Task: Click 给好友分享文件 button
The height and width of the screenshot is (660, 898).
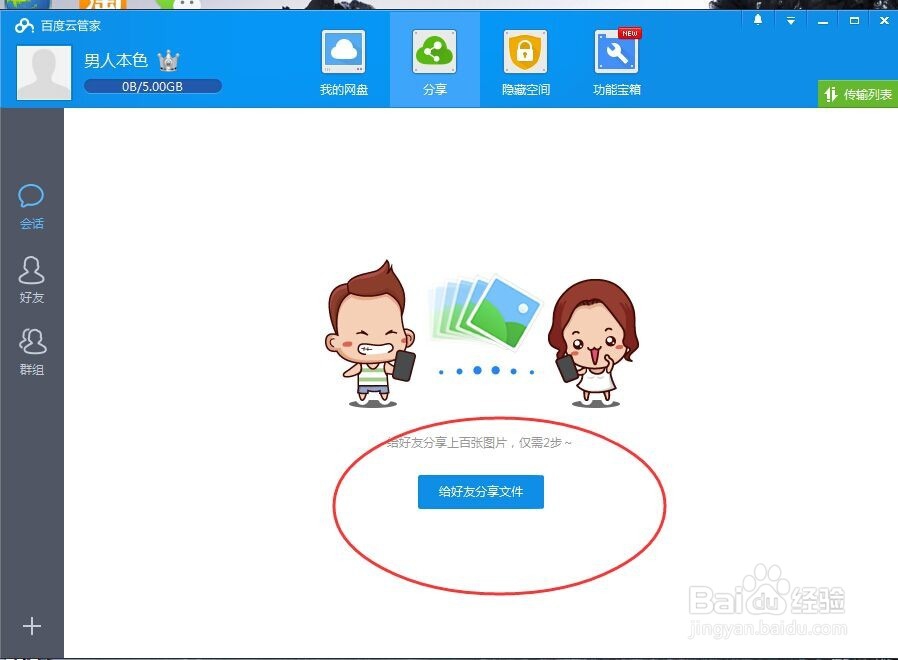Action: click(480, 492)
